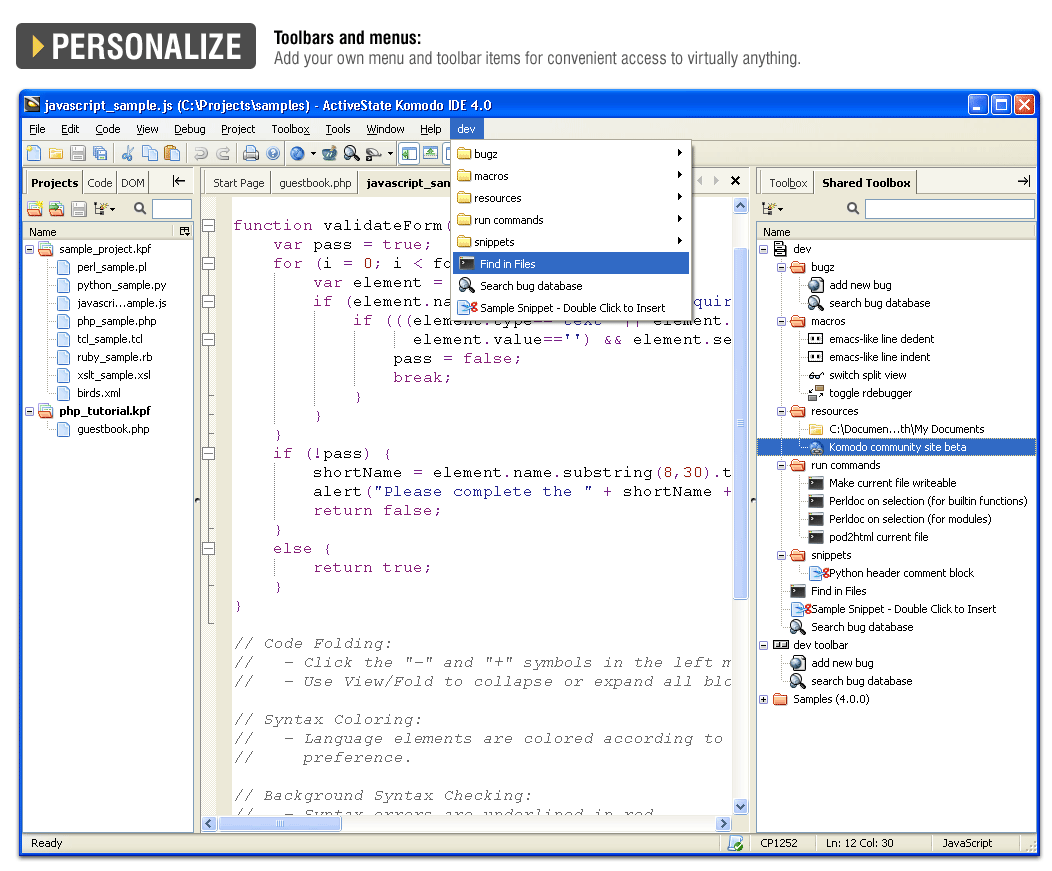Choose Search bug database in dev menu
Image resolution: width=1052 pixels, height=871 pixels.
571,286
